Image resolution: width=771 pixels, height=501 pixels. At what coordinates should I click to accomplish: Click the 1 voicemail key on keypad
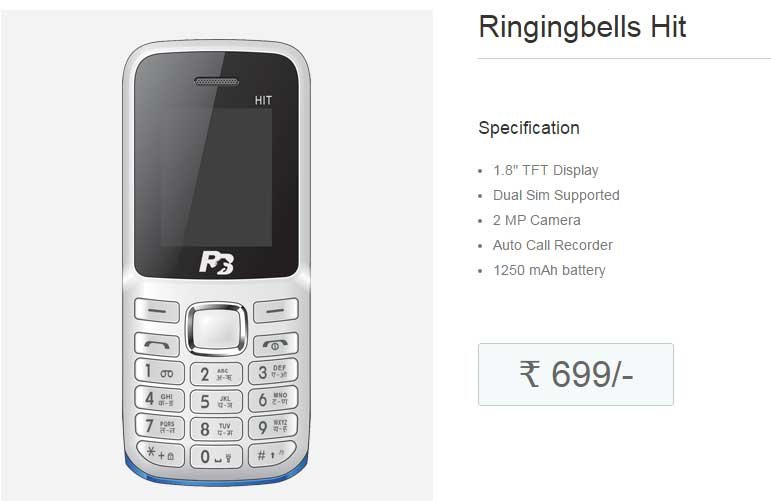click(x=159, y=372)
